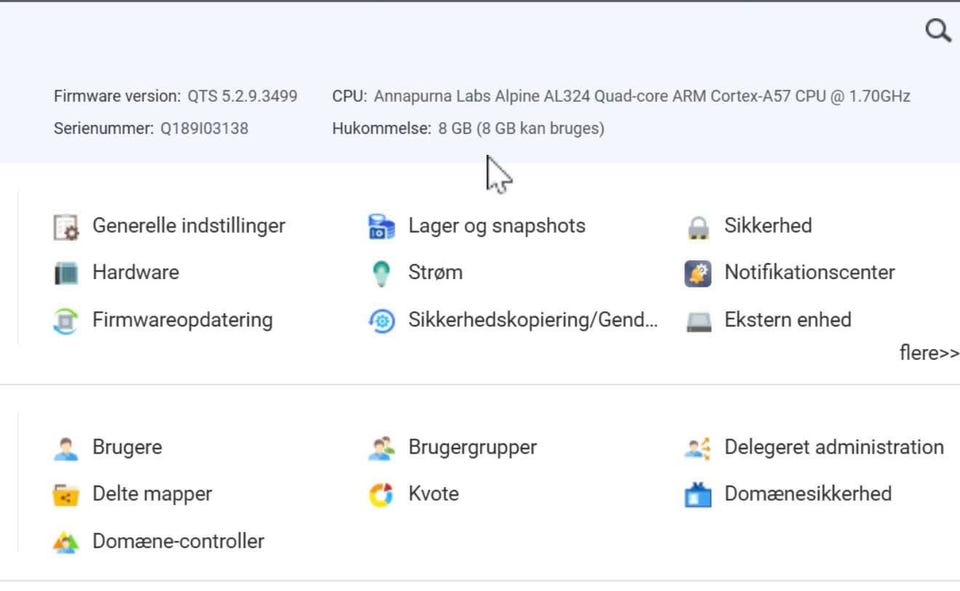Click the Delegeret administration icon
Screen dimensions: 960x591
click(x=698, y=448)
